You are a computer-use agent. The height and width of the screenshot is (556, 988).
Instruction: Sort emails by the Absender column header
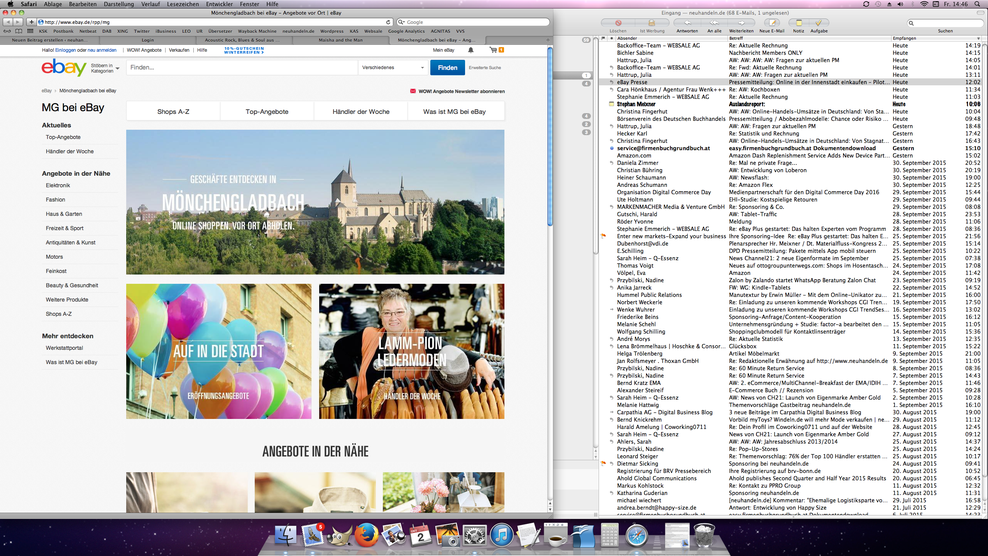[670, 38]
